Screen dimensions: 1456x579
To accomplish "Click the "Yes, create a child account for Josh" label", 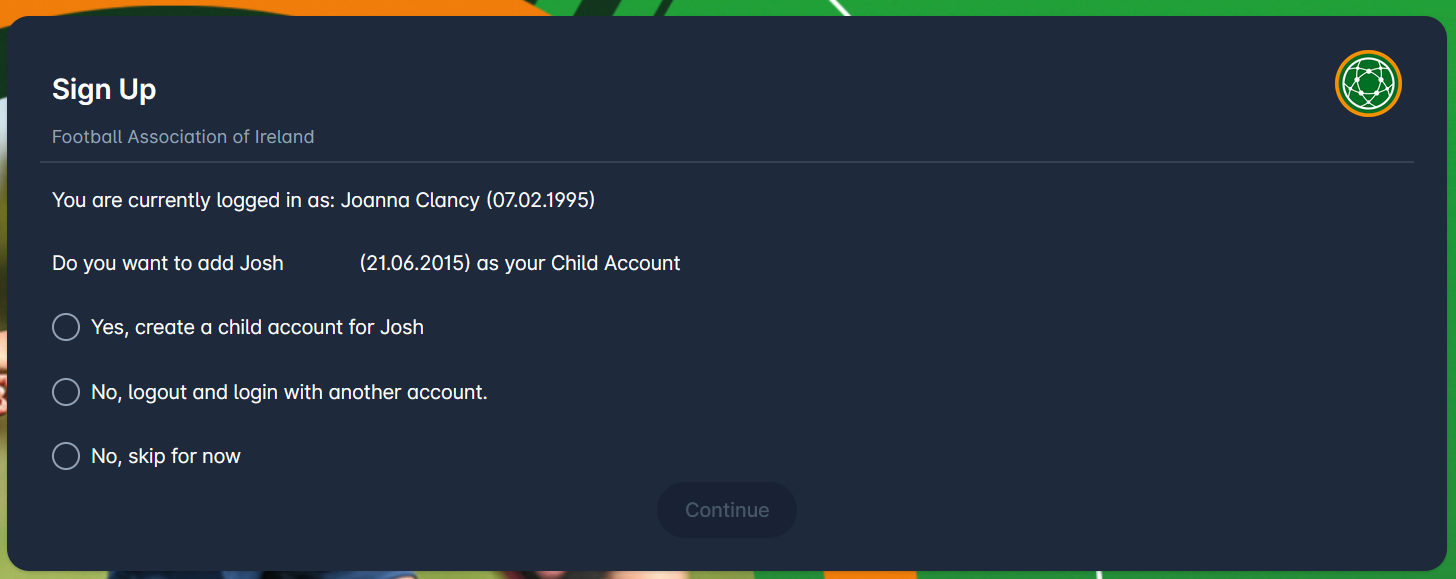I will pos(257,327).
